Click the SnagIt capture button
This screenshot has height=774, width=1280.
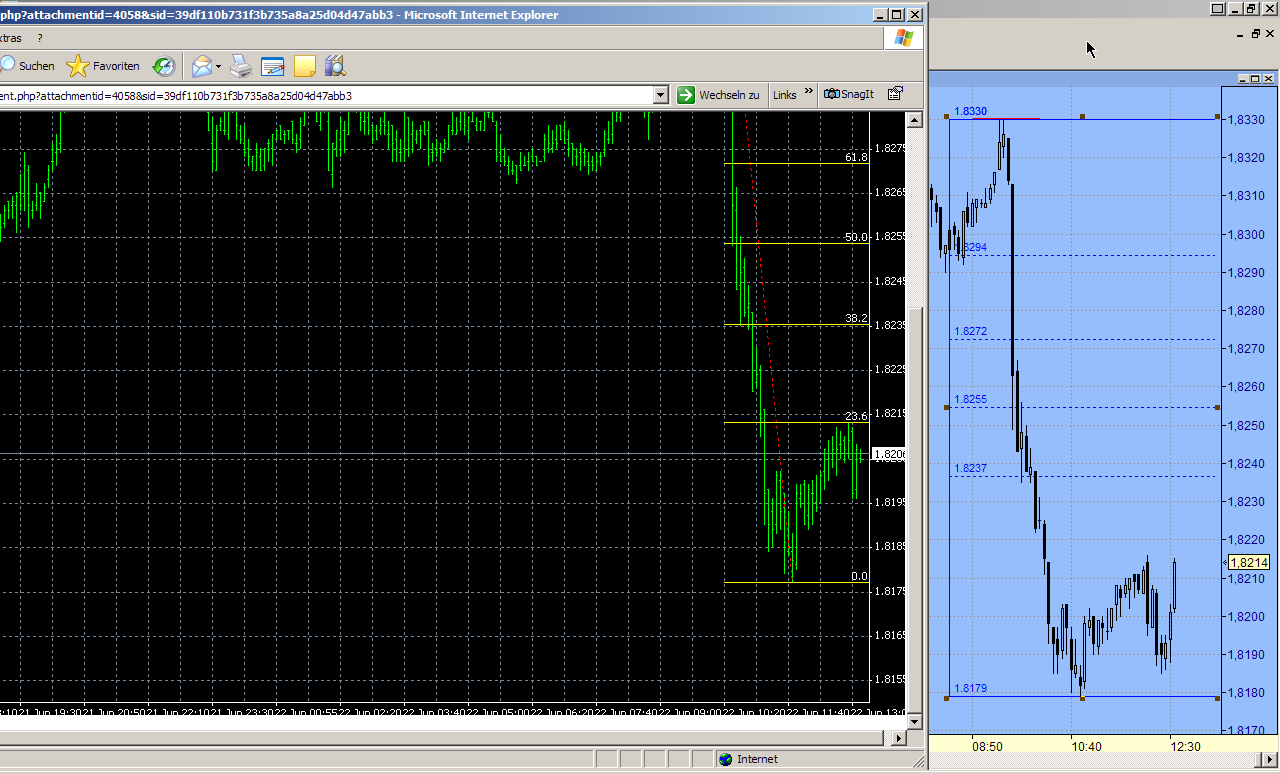tap(849, 95)
